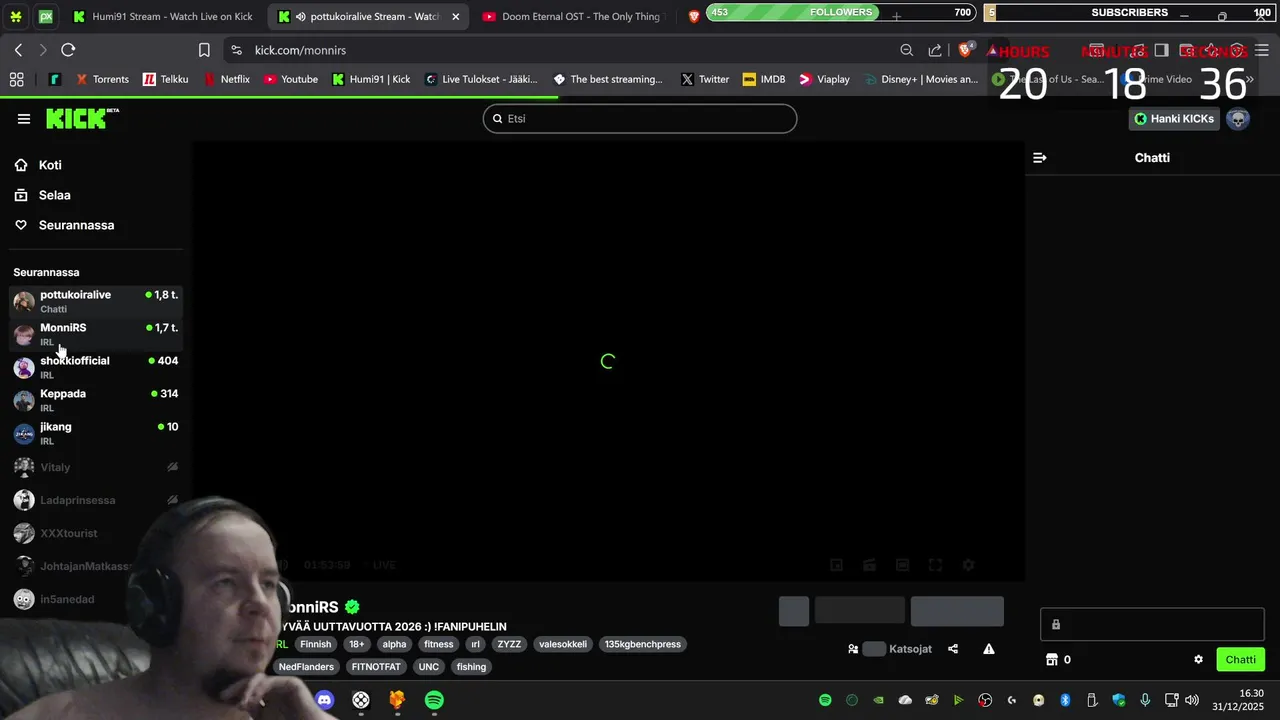Open the MonniRS channel in the sidebar
The height and width of the screenshot is (720, 1280).
tap(95, 334)
